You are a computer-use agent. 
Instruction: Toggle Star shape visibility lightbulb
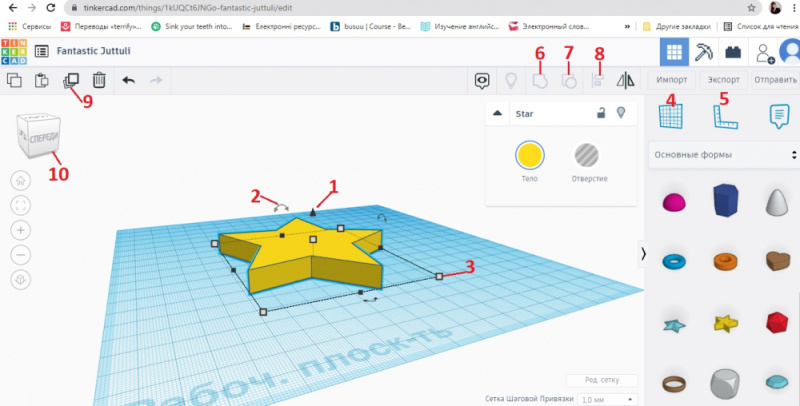point(621,114)
